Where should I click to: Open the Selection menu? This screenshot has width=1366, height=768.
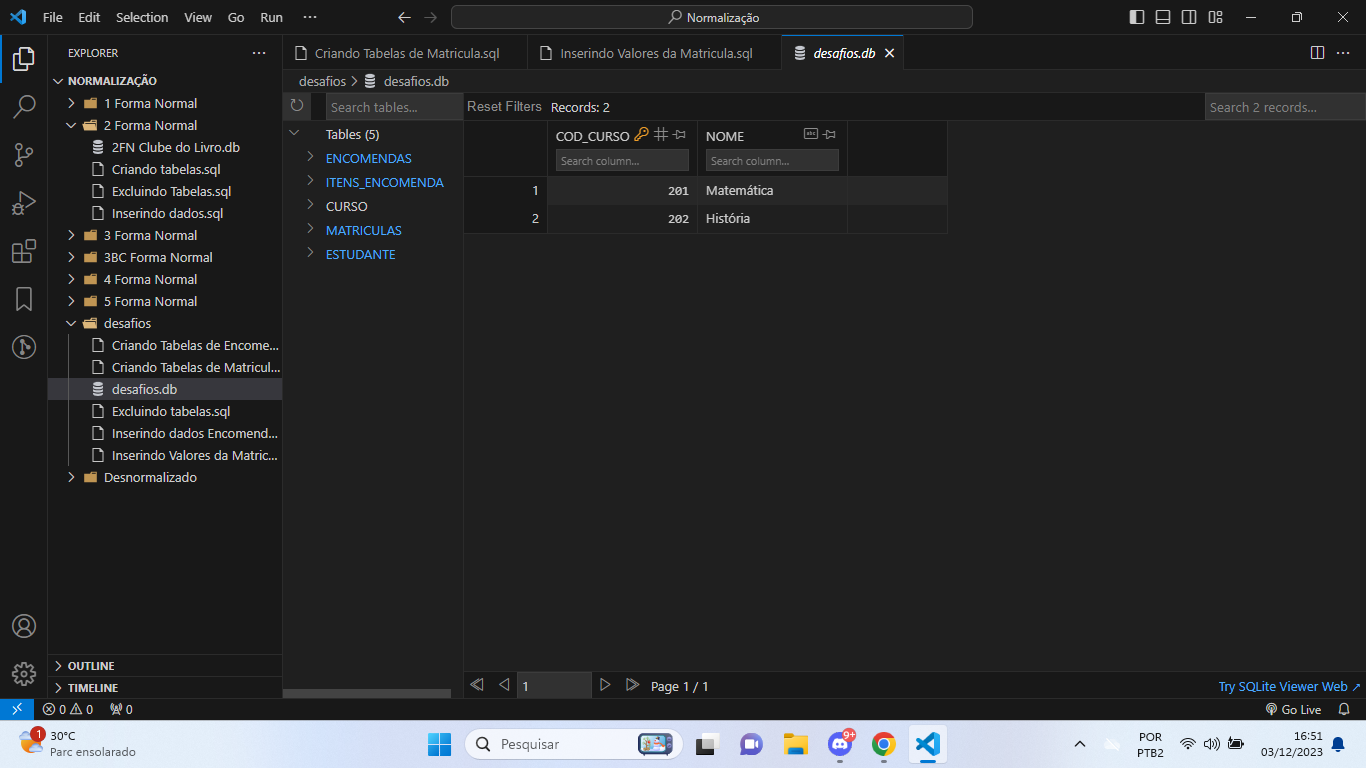[142, 17]
